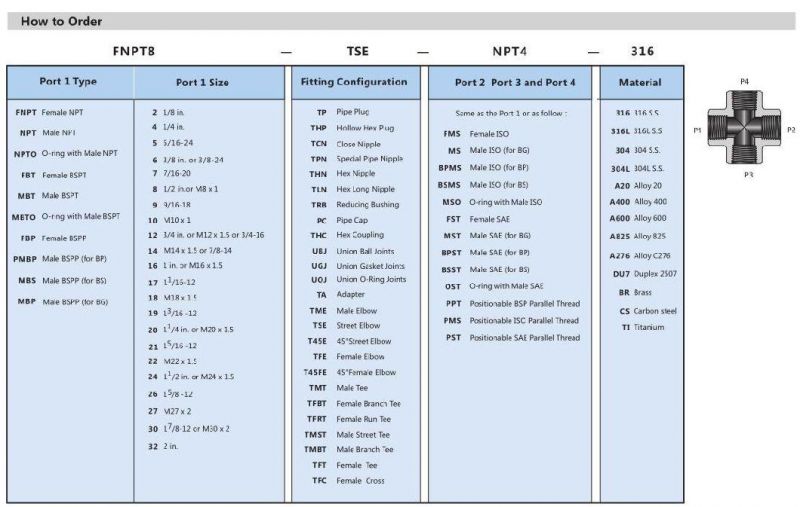Click size row '10 M10 x 1'
800x507 pixels.
169,220
